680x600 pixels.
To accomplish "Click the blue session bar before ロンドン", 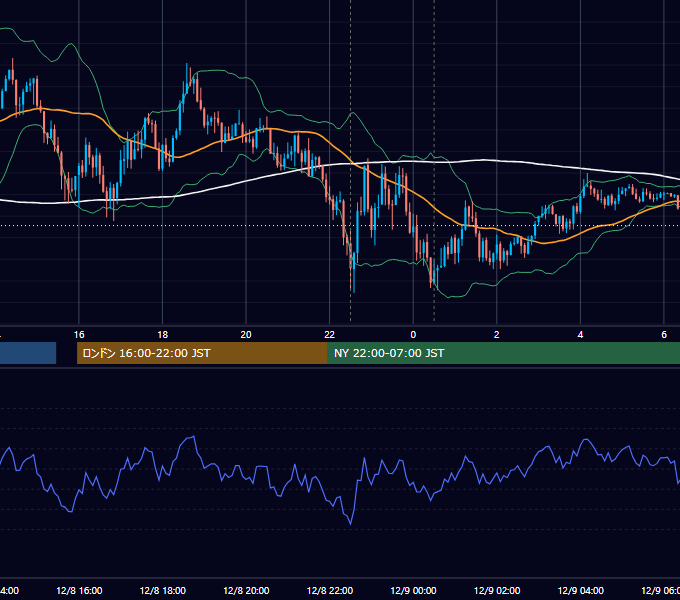I will (28, 353).
